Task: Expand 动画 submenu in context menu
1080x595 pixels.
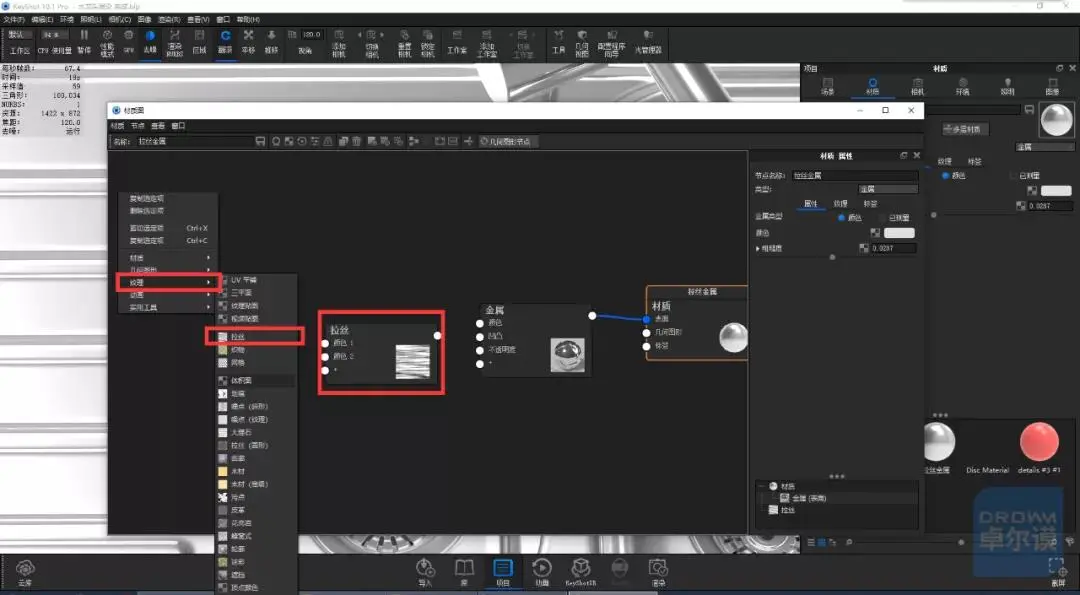Action: pos(169,295)
